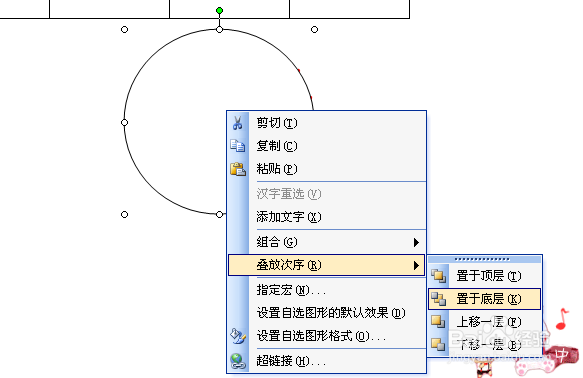Click the scissors icon beside 剪切

tap(238, 123)
